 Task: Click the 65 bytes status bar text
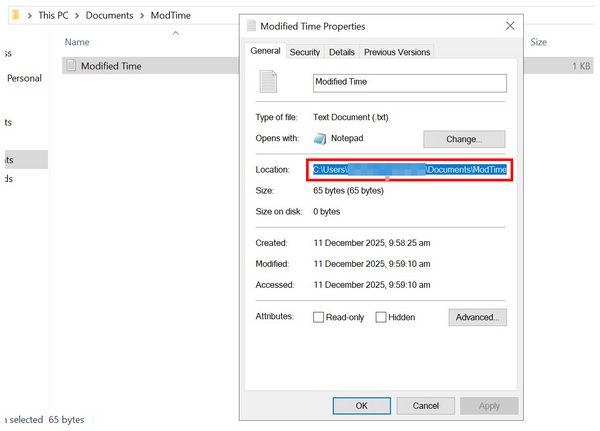coord(66,420)
